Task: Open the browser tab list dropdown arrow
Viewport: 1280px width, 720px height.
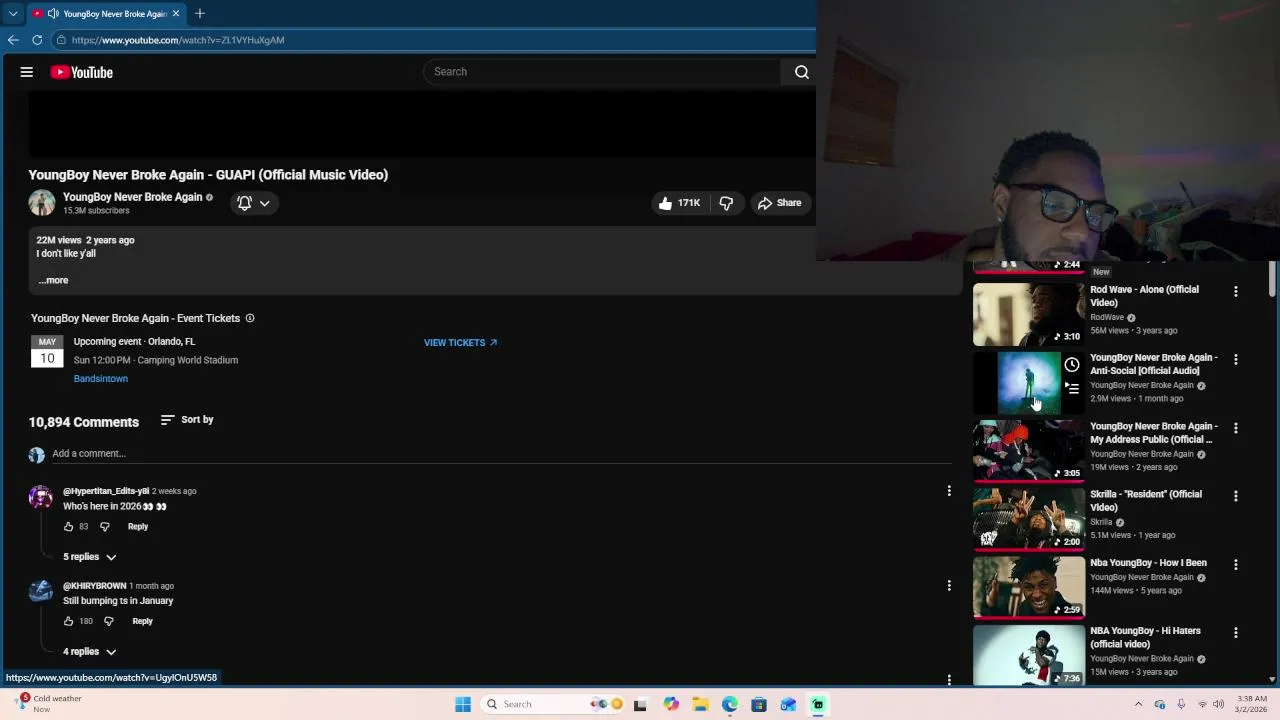Action: point(13,14)
